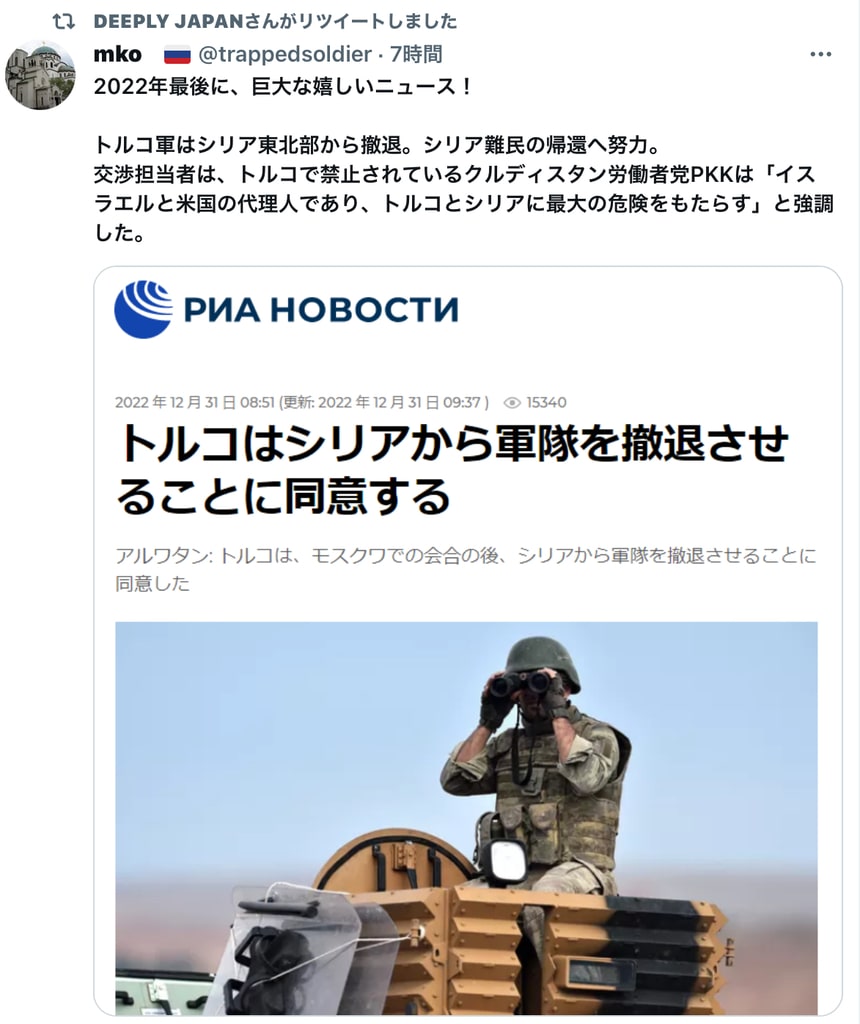Image resolution: width=860 pixels, height=1024 pixels.
Task: Click the РИА НОВОСТИ globe logo
Action: click(x=144, y=309)
